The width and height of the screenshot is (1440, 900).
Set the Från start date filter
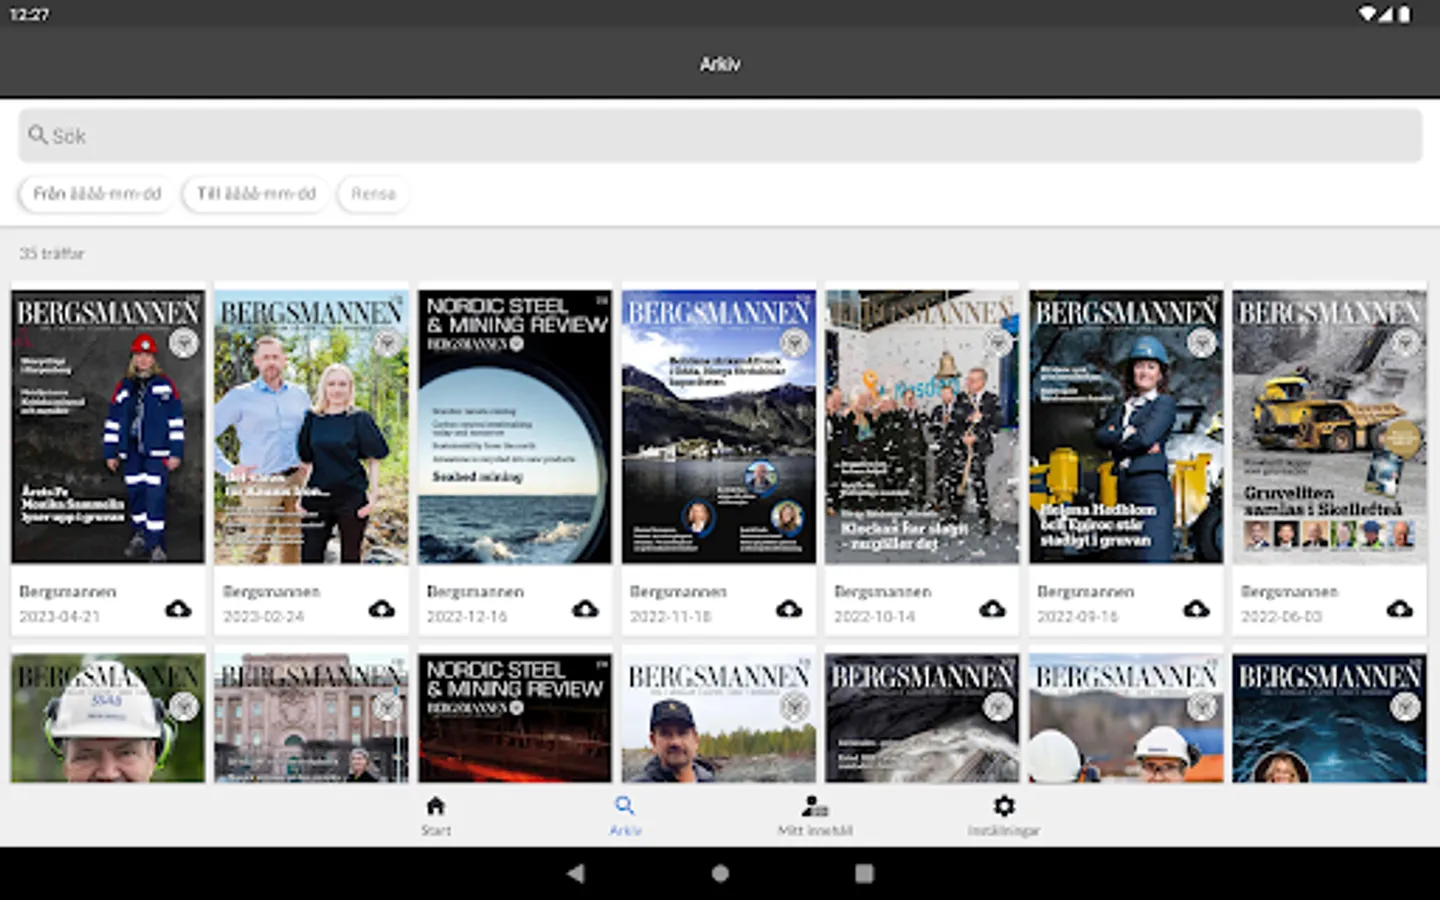(97, 194)
